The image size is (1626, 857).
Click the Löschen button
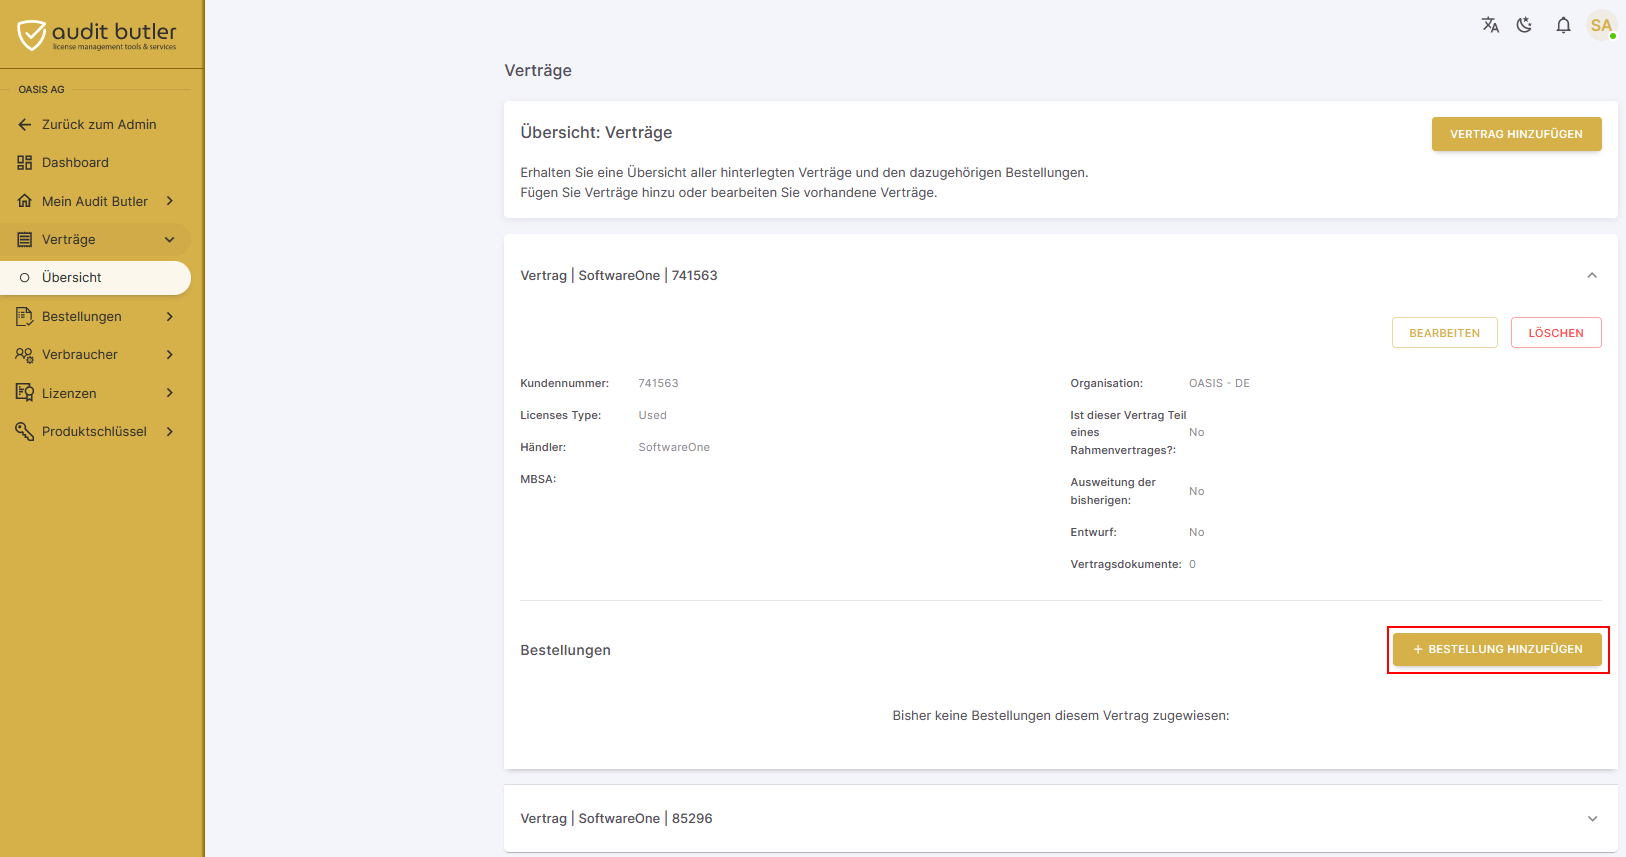(x=1556, y=333)
